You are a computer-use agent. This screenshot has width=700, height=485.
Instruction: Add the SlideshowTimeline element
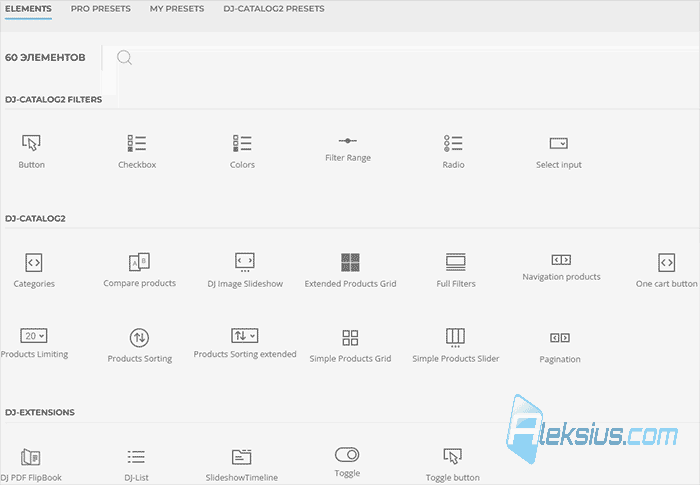point(242,465)
